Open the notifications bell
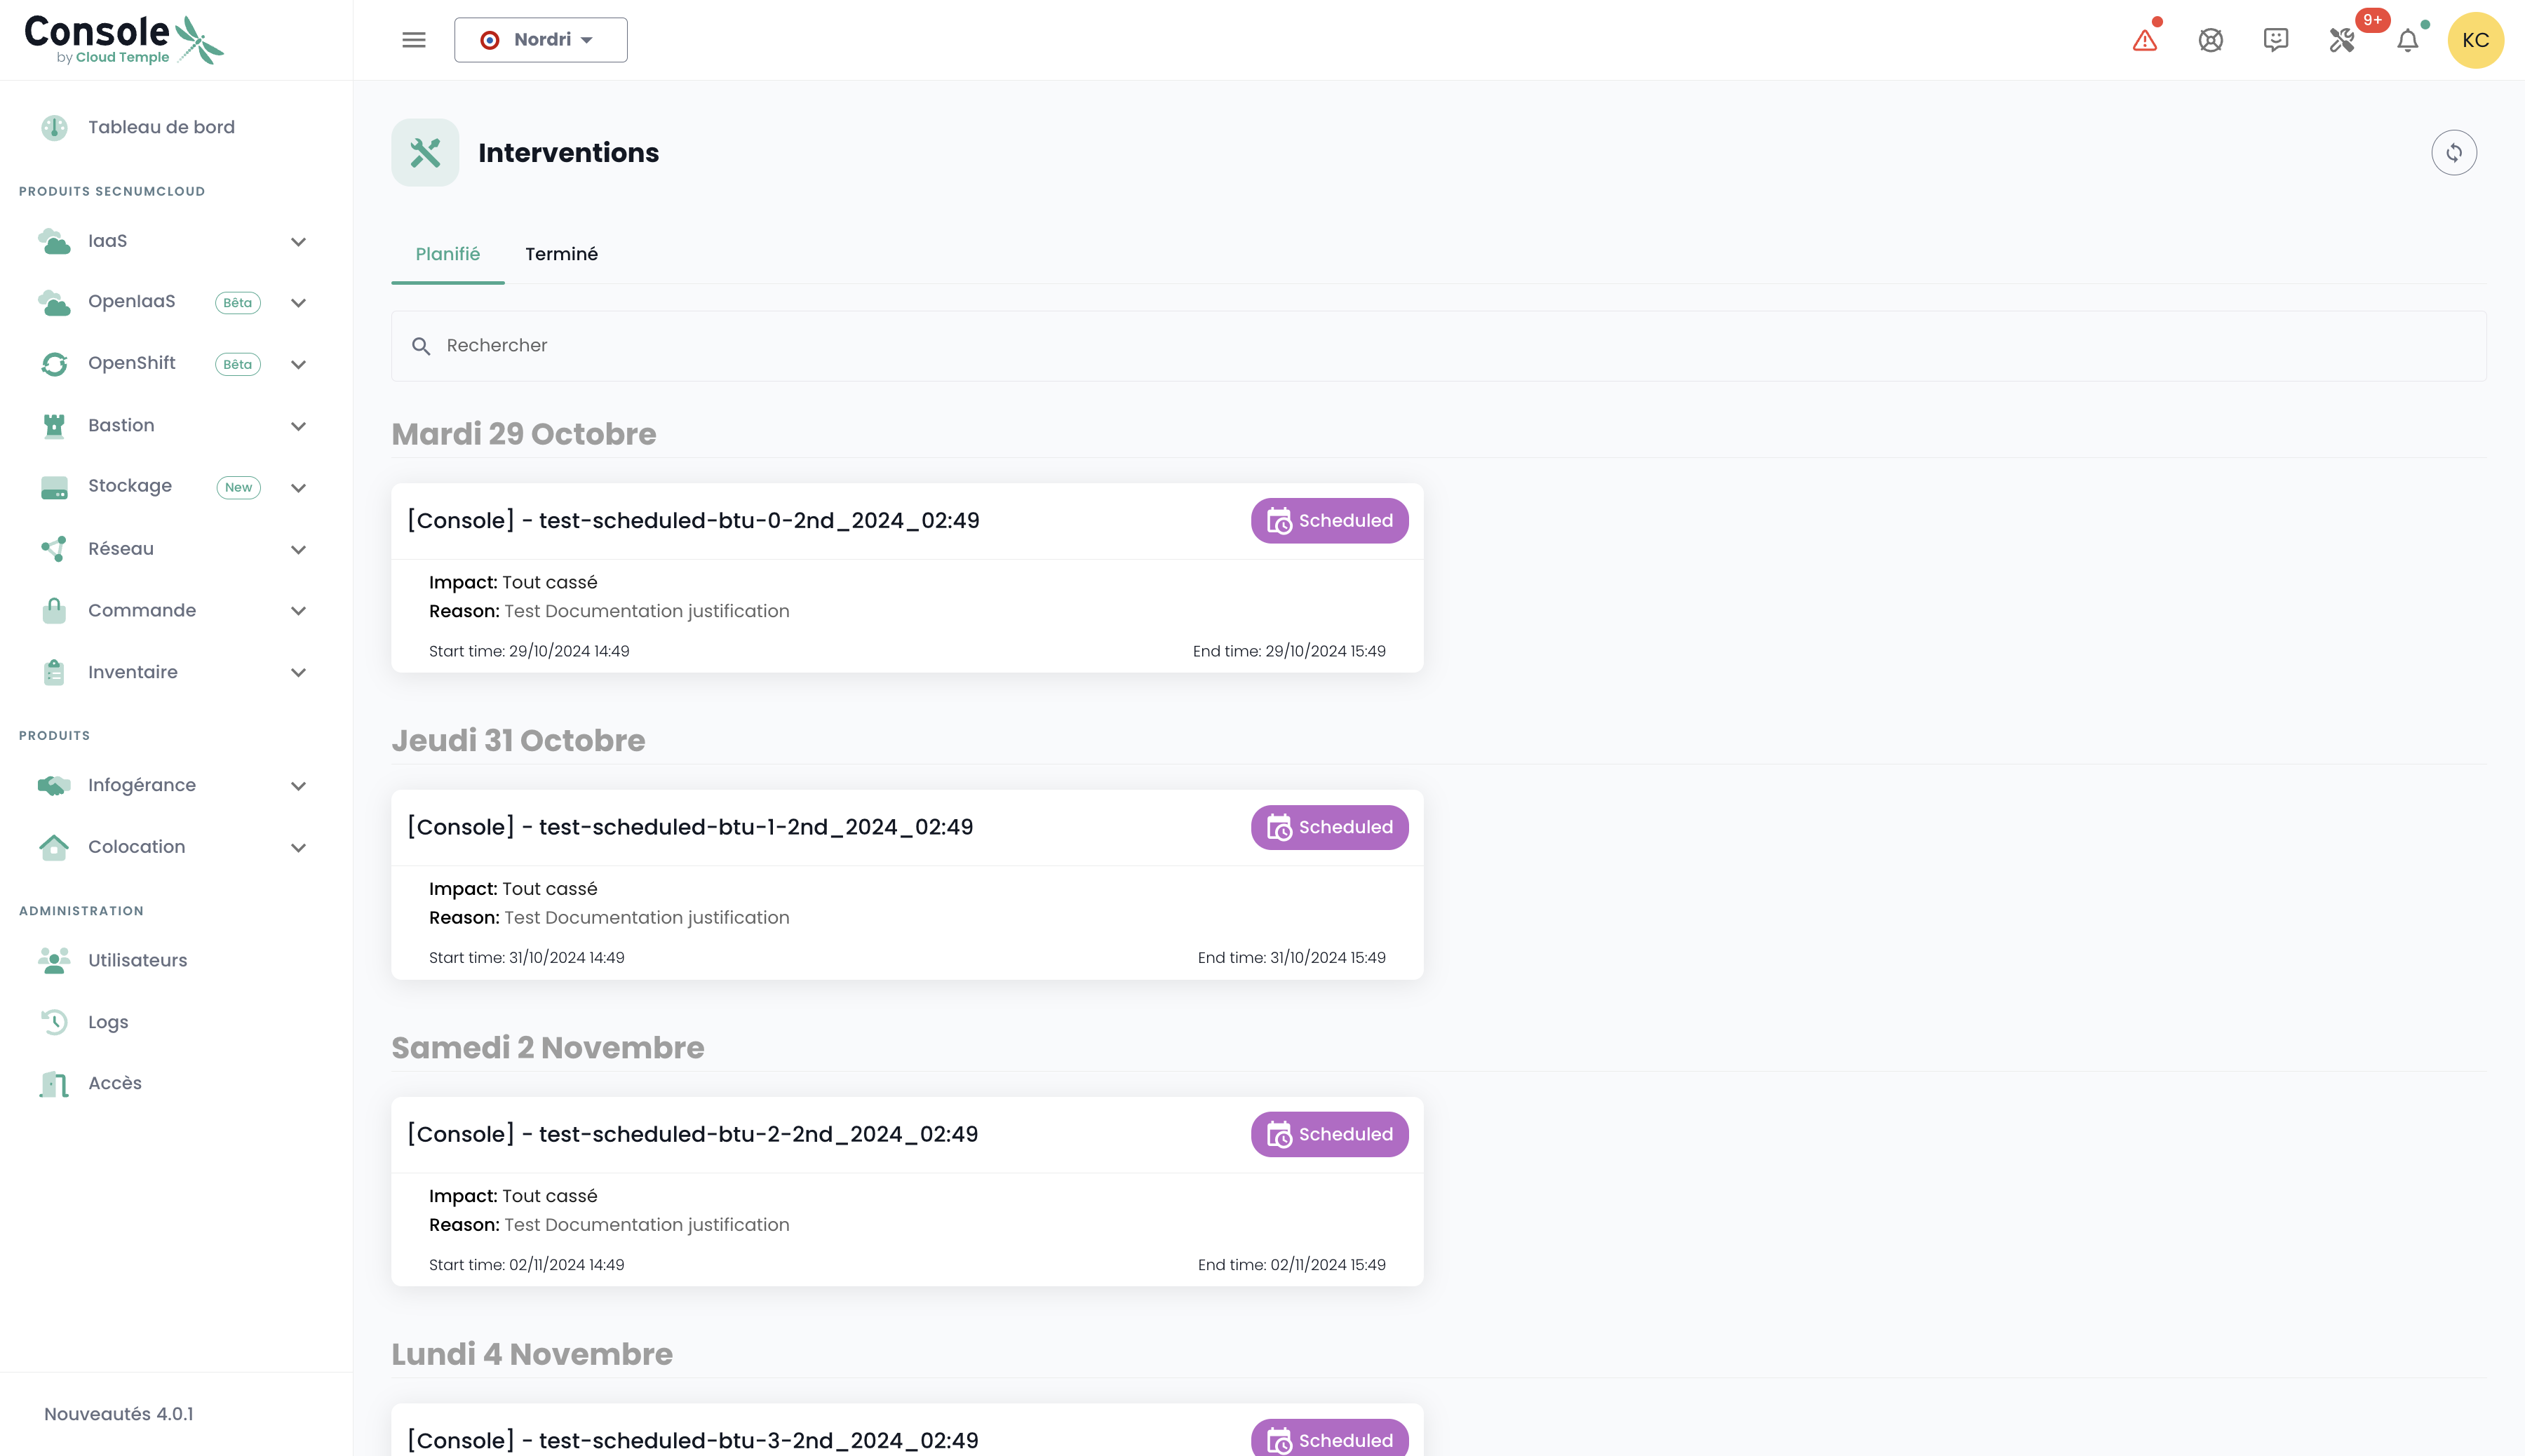 click(2407, 41)
